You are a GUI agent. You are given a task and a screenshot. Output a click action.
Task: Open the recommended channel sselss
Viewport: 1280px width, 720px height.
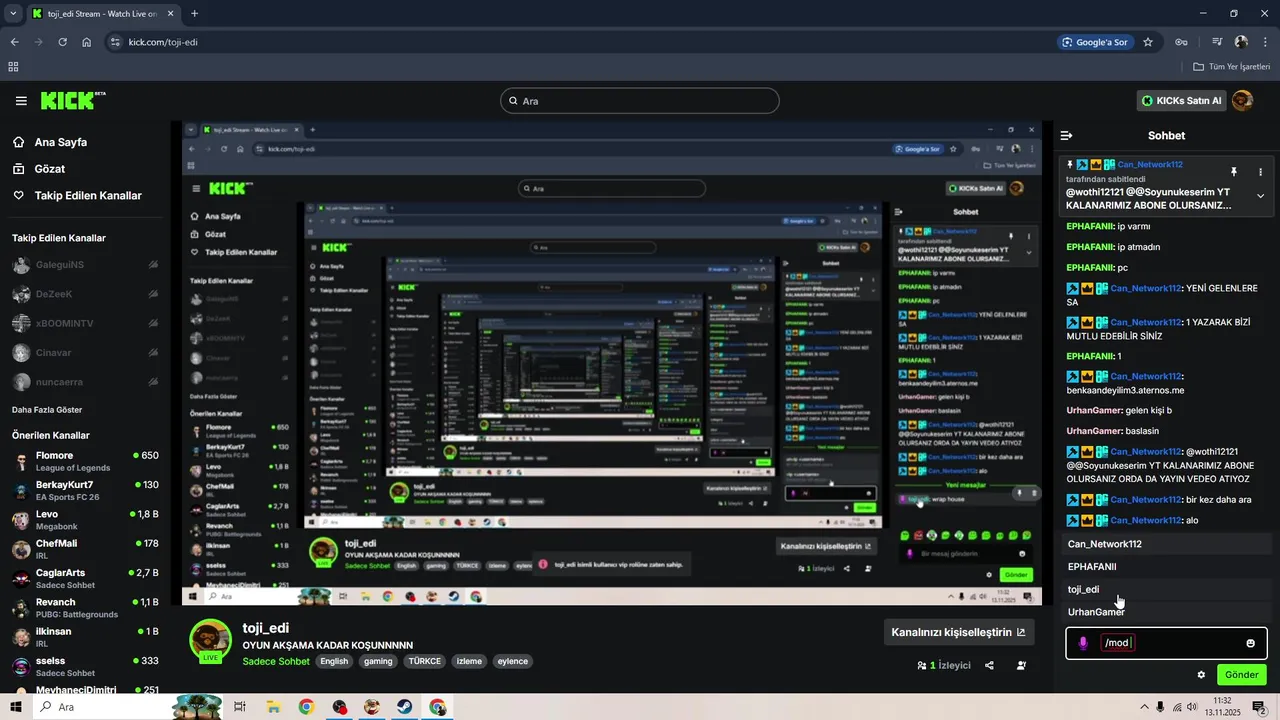[x=85, y=666]
